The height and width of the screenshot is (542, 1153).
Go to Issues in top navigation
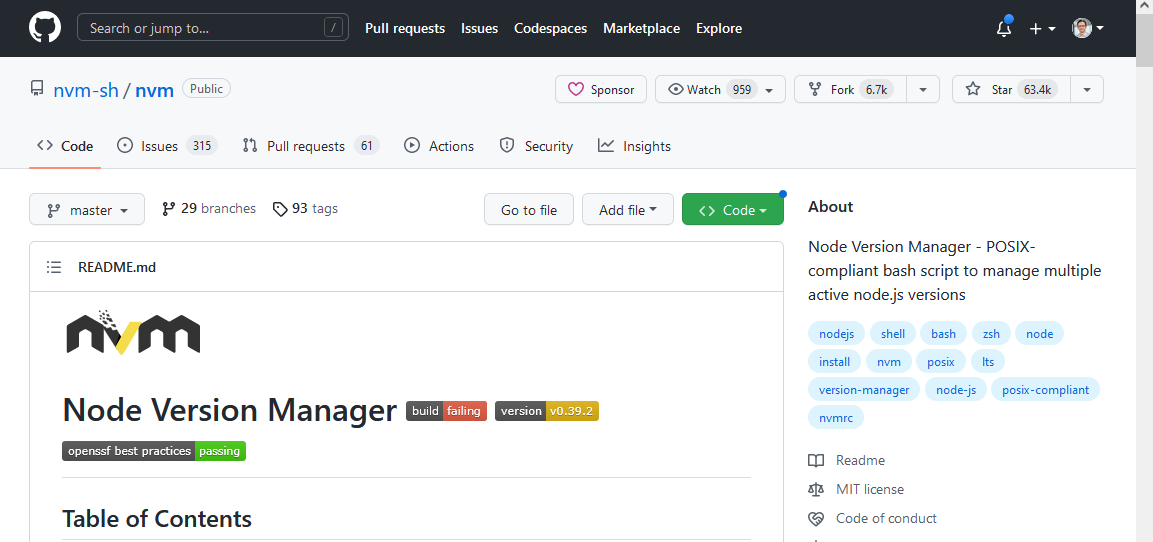point(479,29)
